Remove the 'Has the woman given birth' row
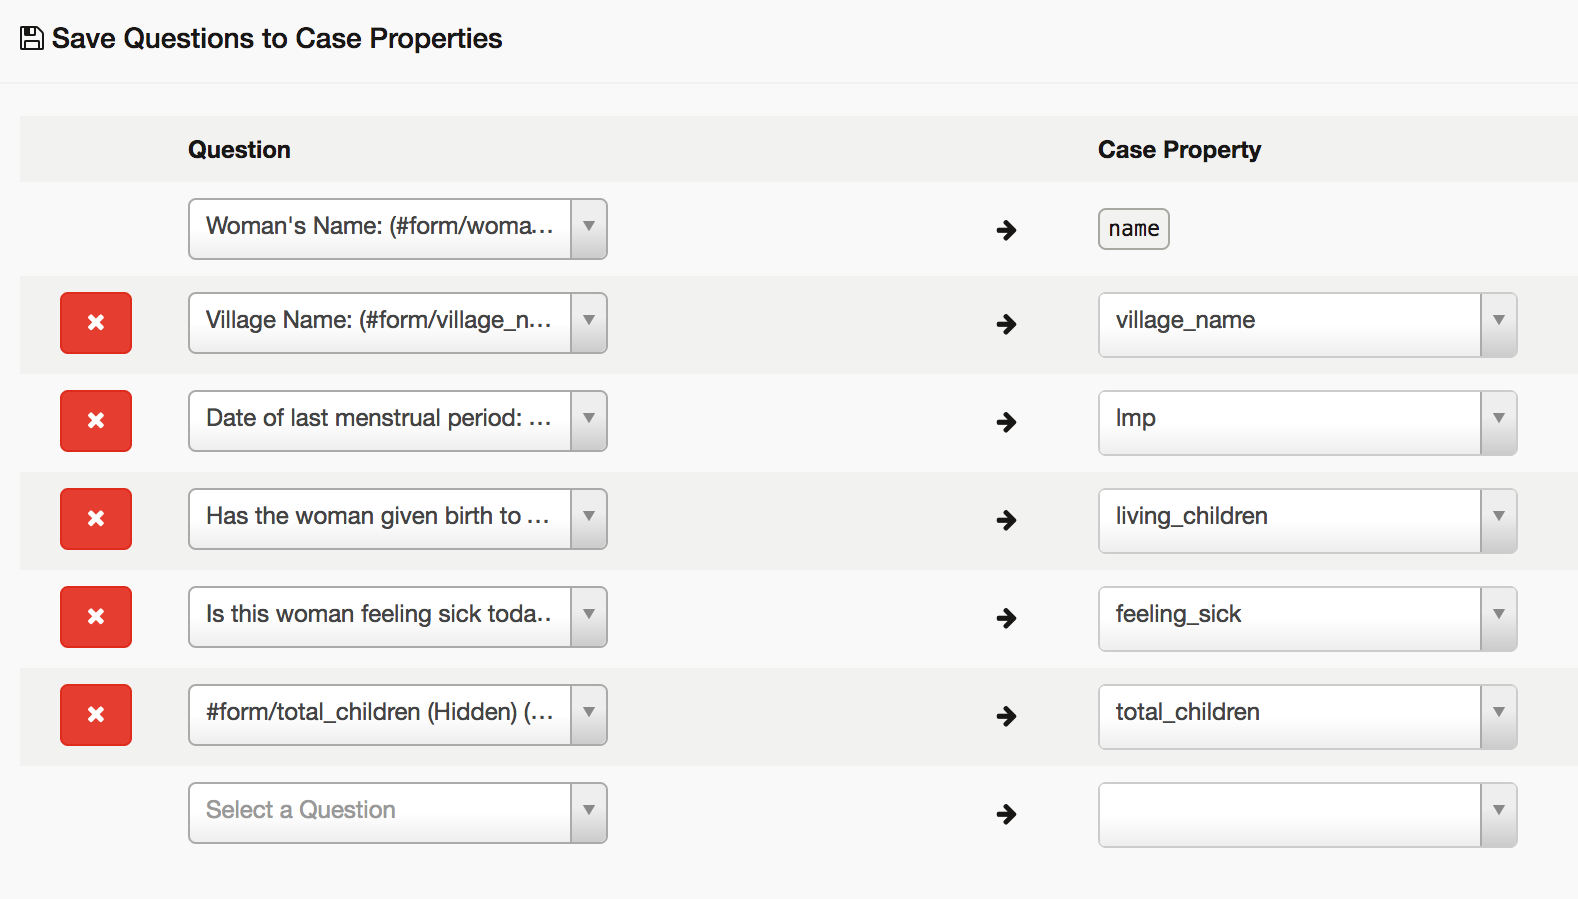 pyautogui.click(x=96, y=519)
